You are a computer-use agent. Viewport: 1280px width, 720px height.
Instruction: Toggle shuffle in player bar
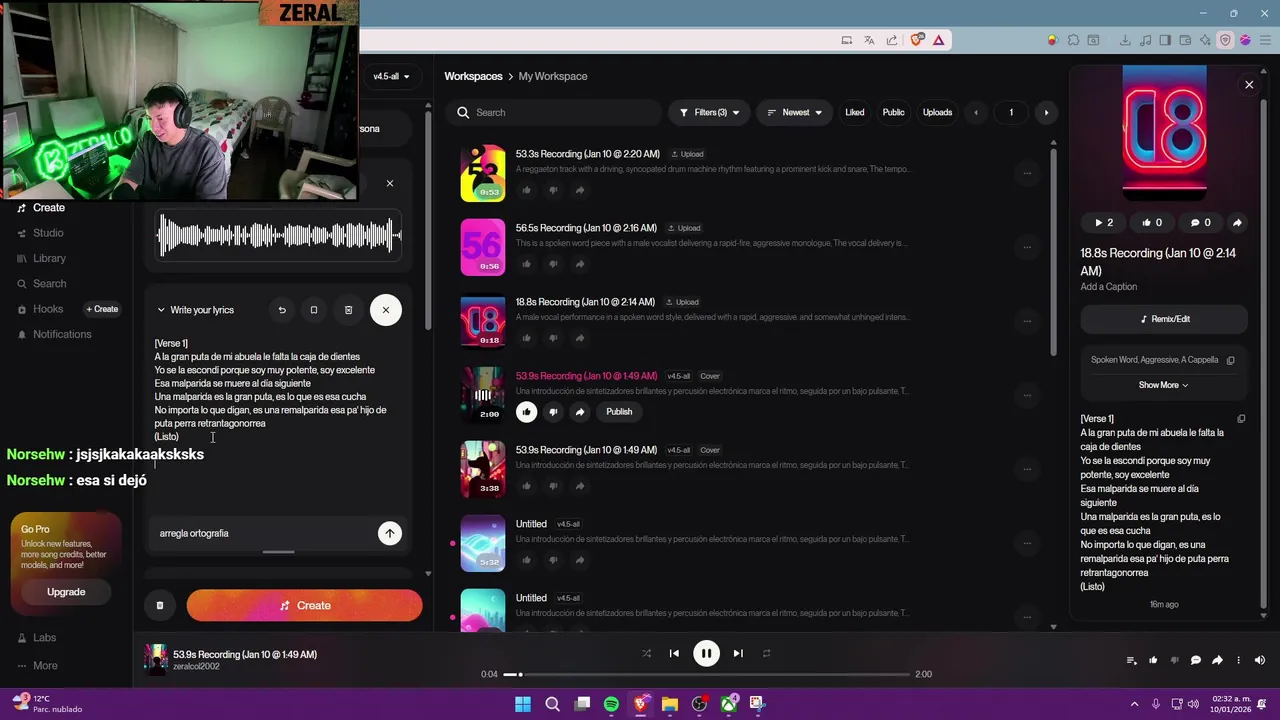point(646,654)
